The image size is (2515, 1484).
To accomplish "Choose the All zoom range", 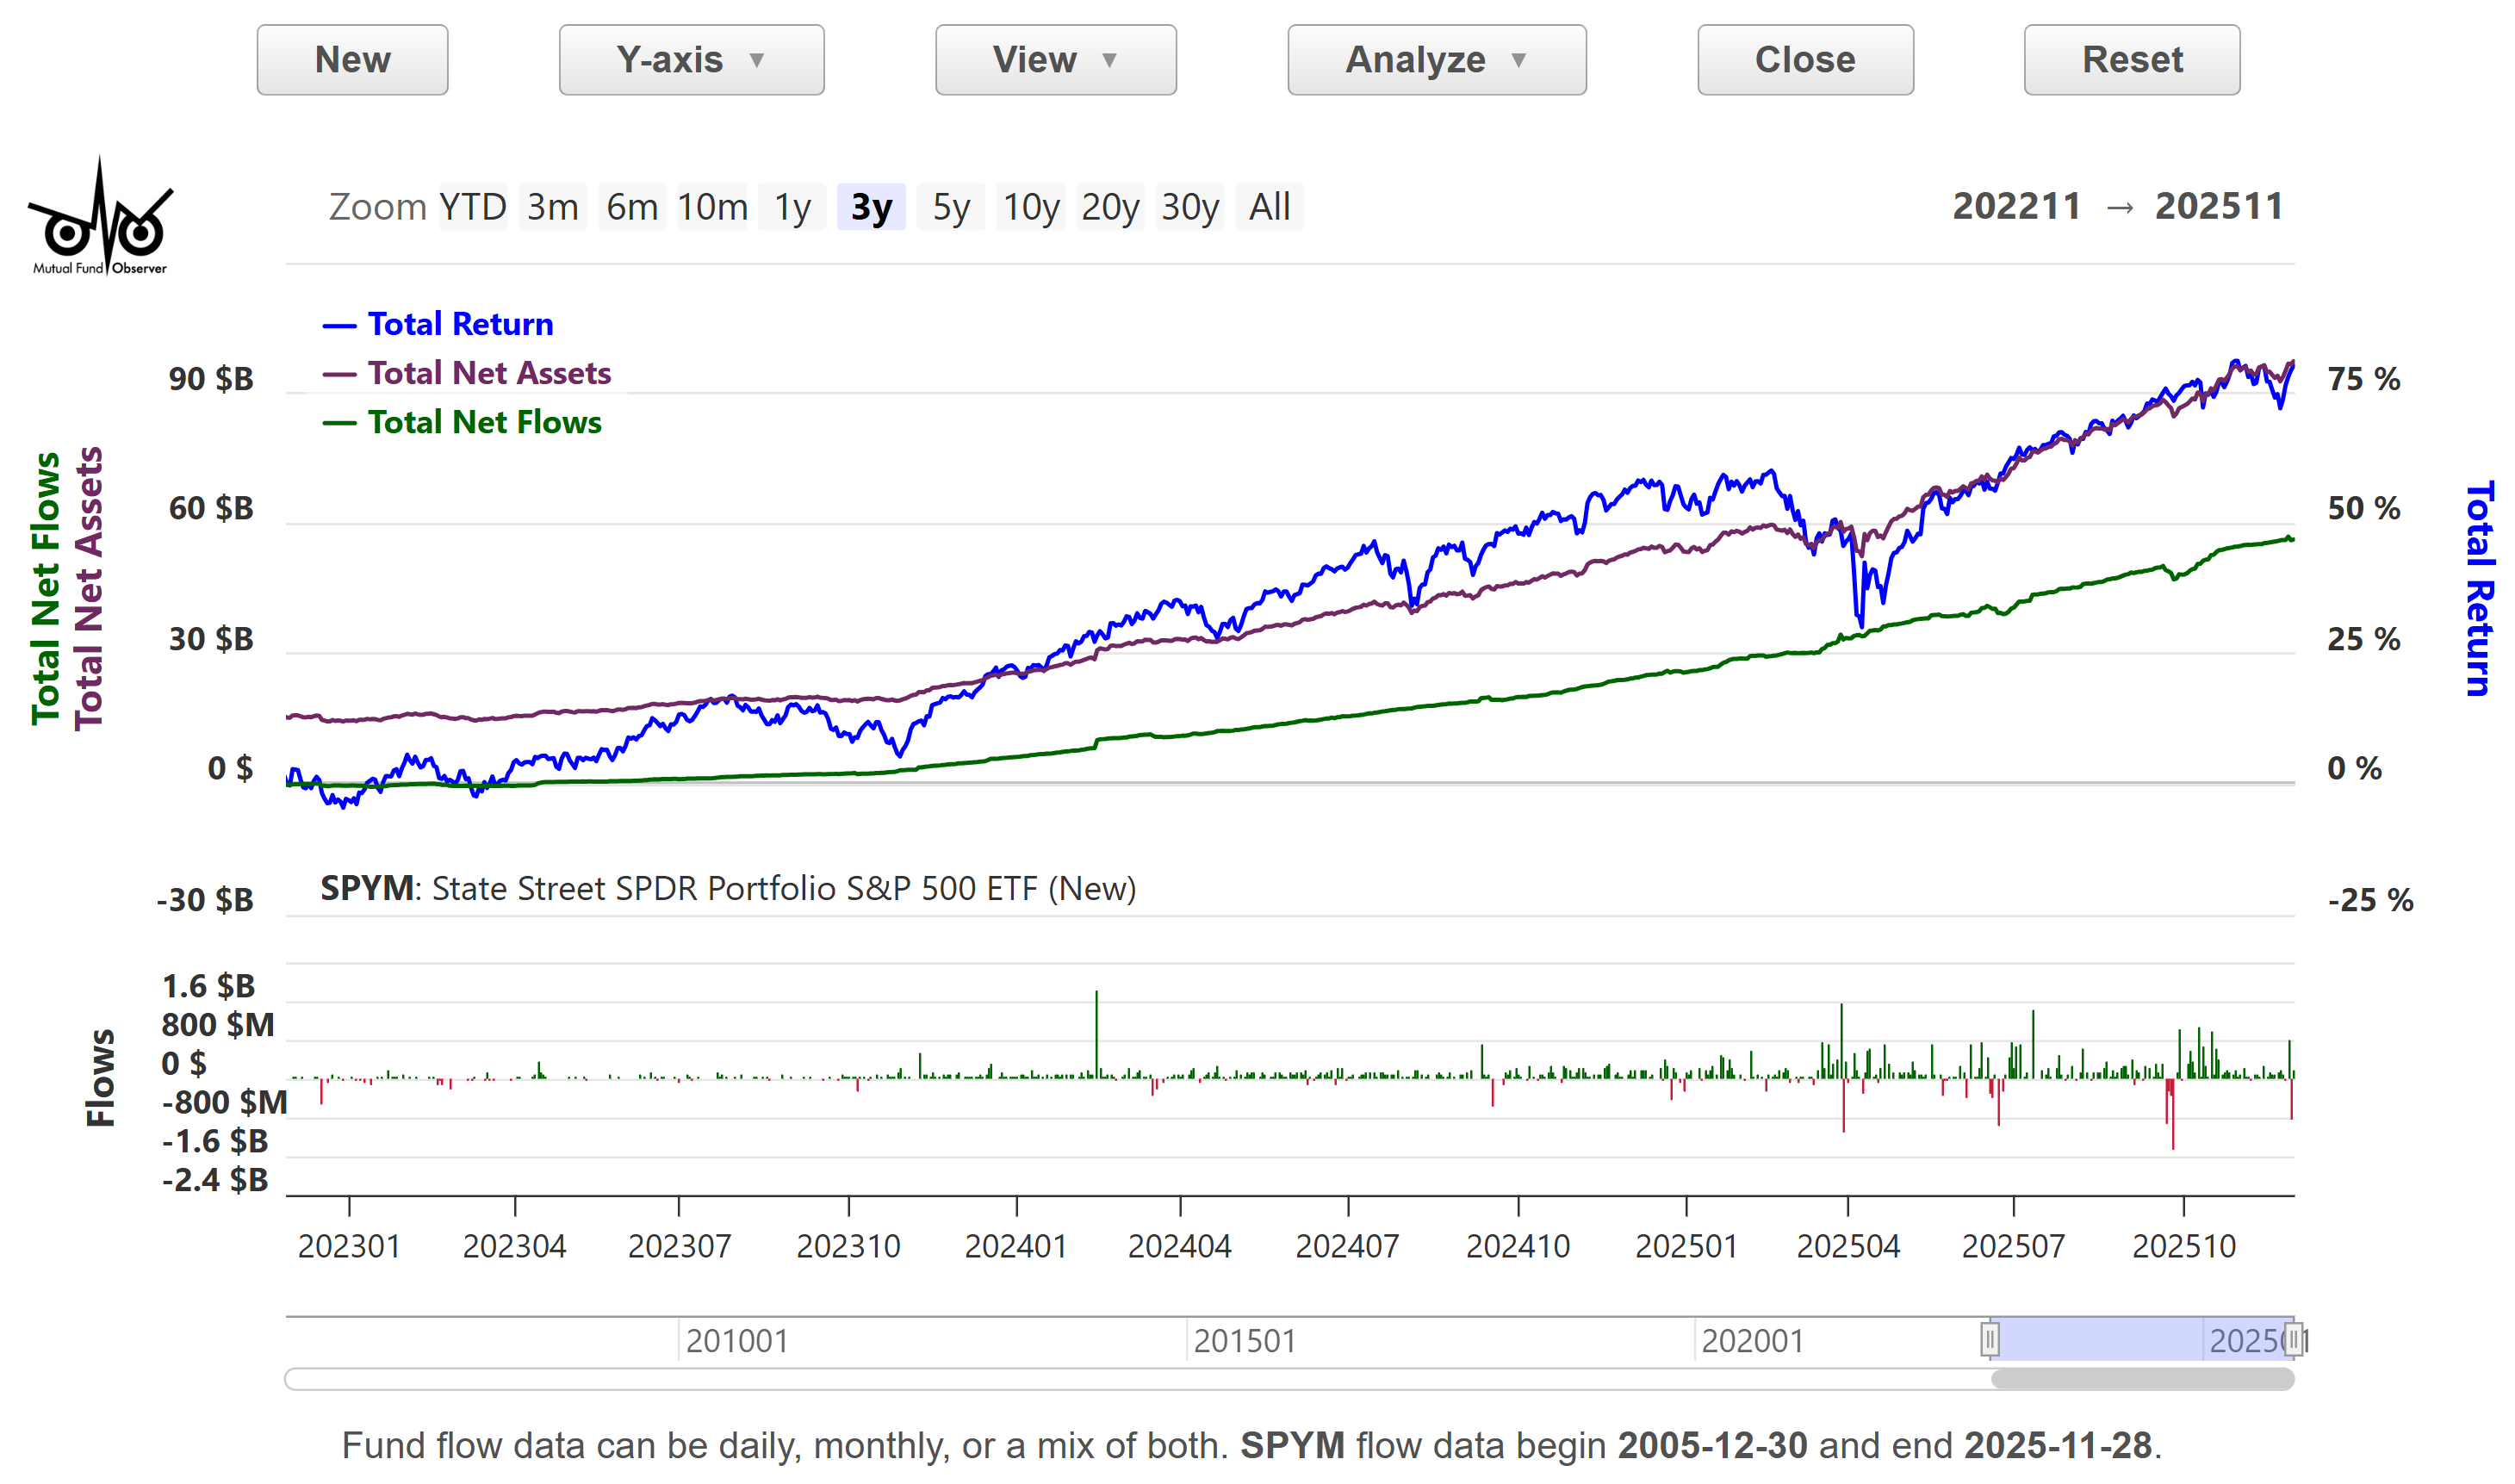I will pyautogui.click(x=1269, y=207).
